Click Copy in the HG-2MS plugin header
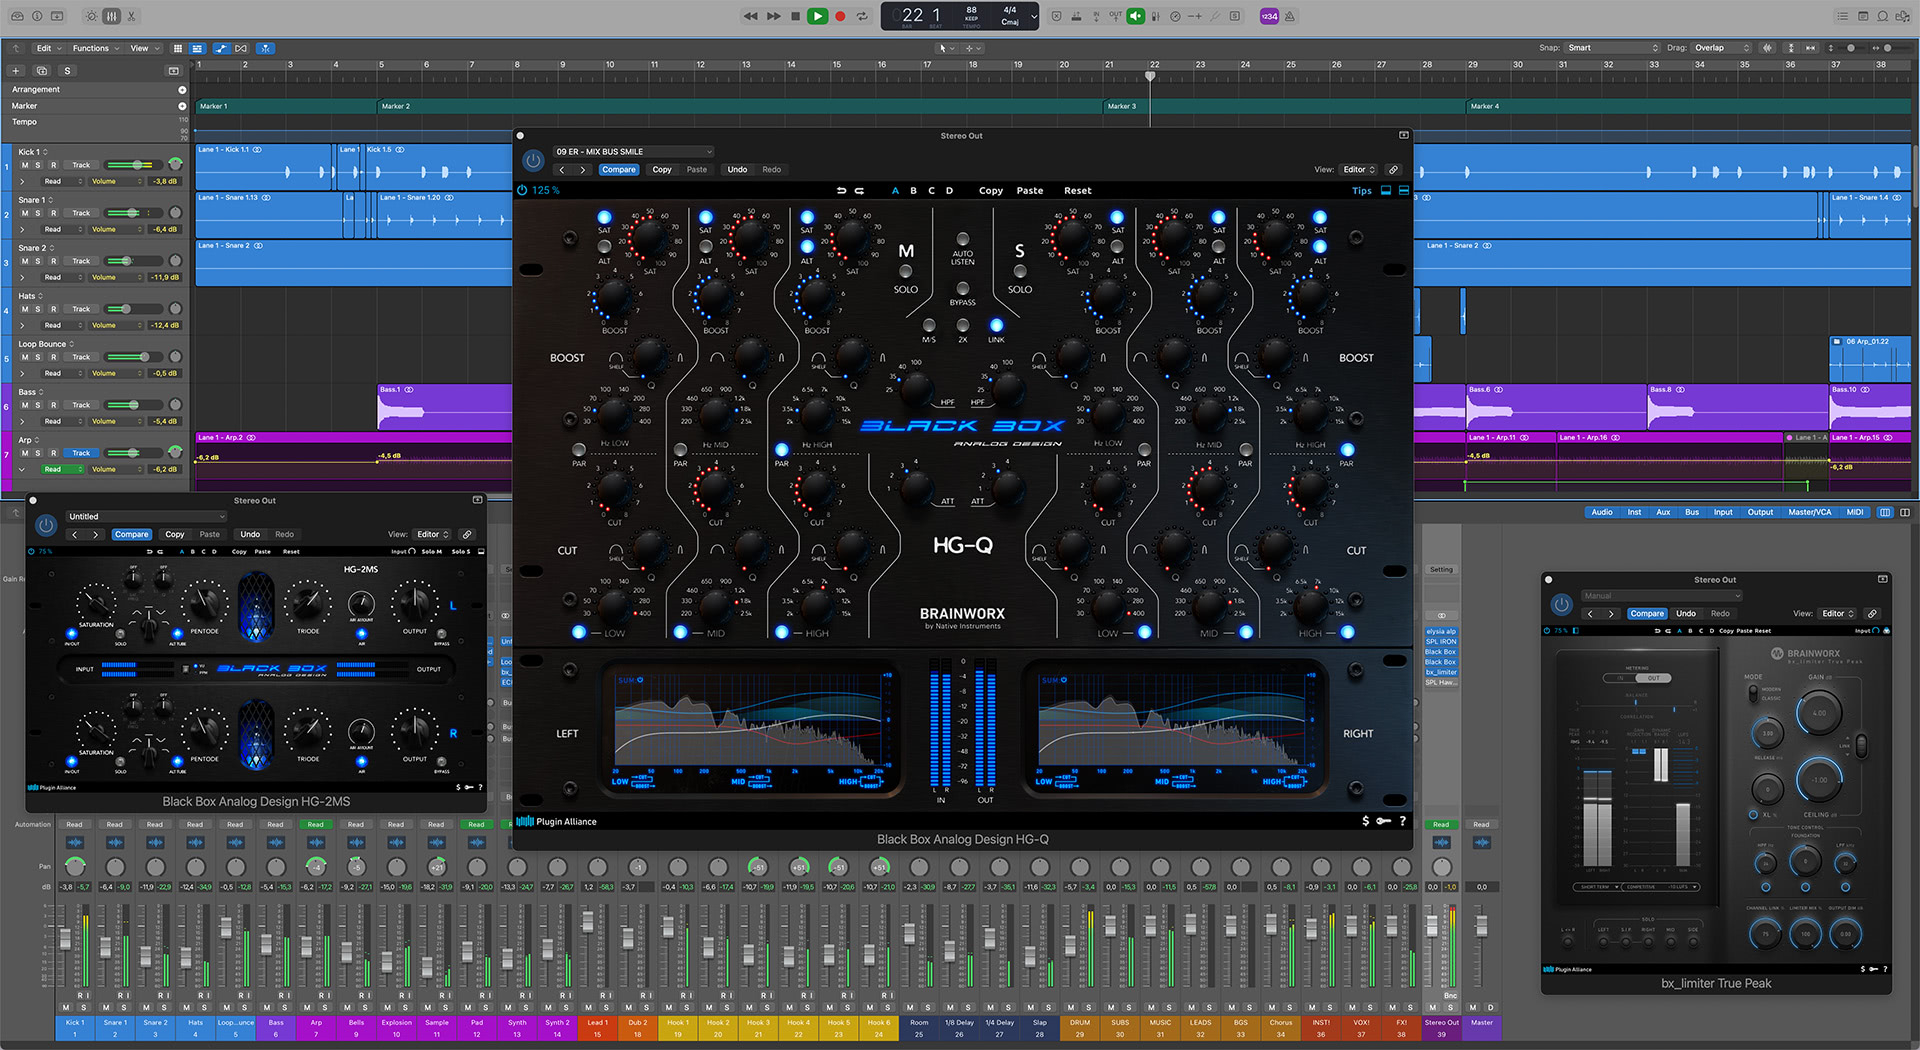 coord(175,535)
